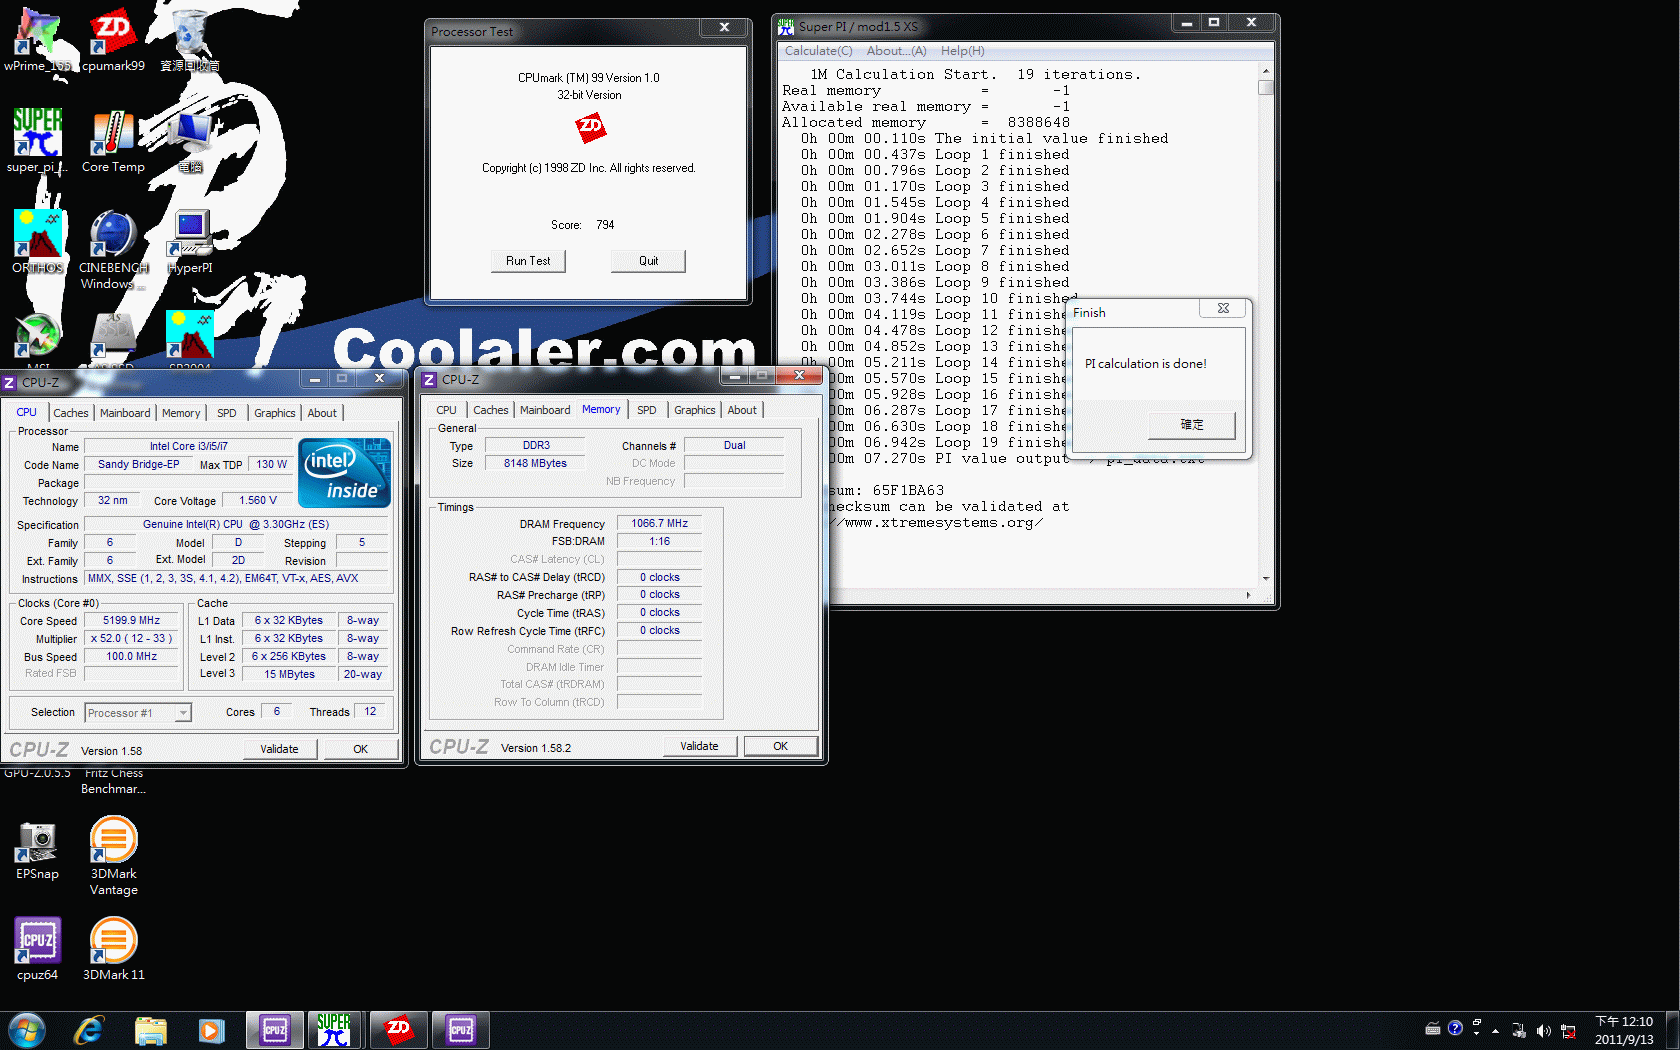Switch to CPU-Z taskbar button beside Media Player

[x=274, y=1030]
